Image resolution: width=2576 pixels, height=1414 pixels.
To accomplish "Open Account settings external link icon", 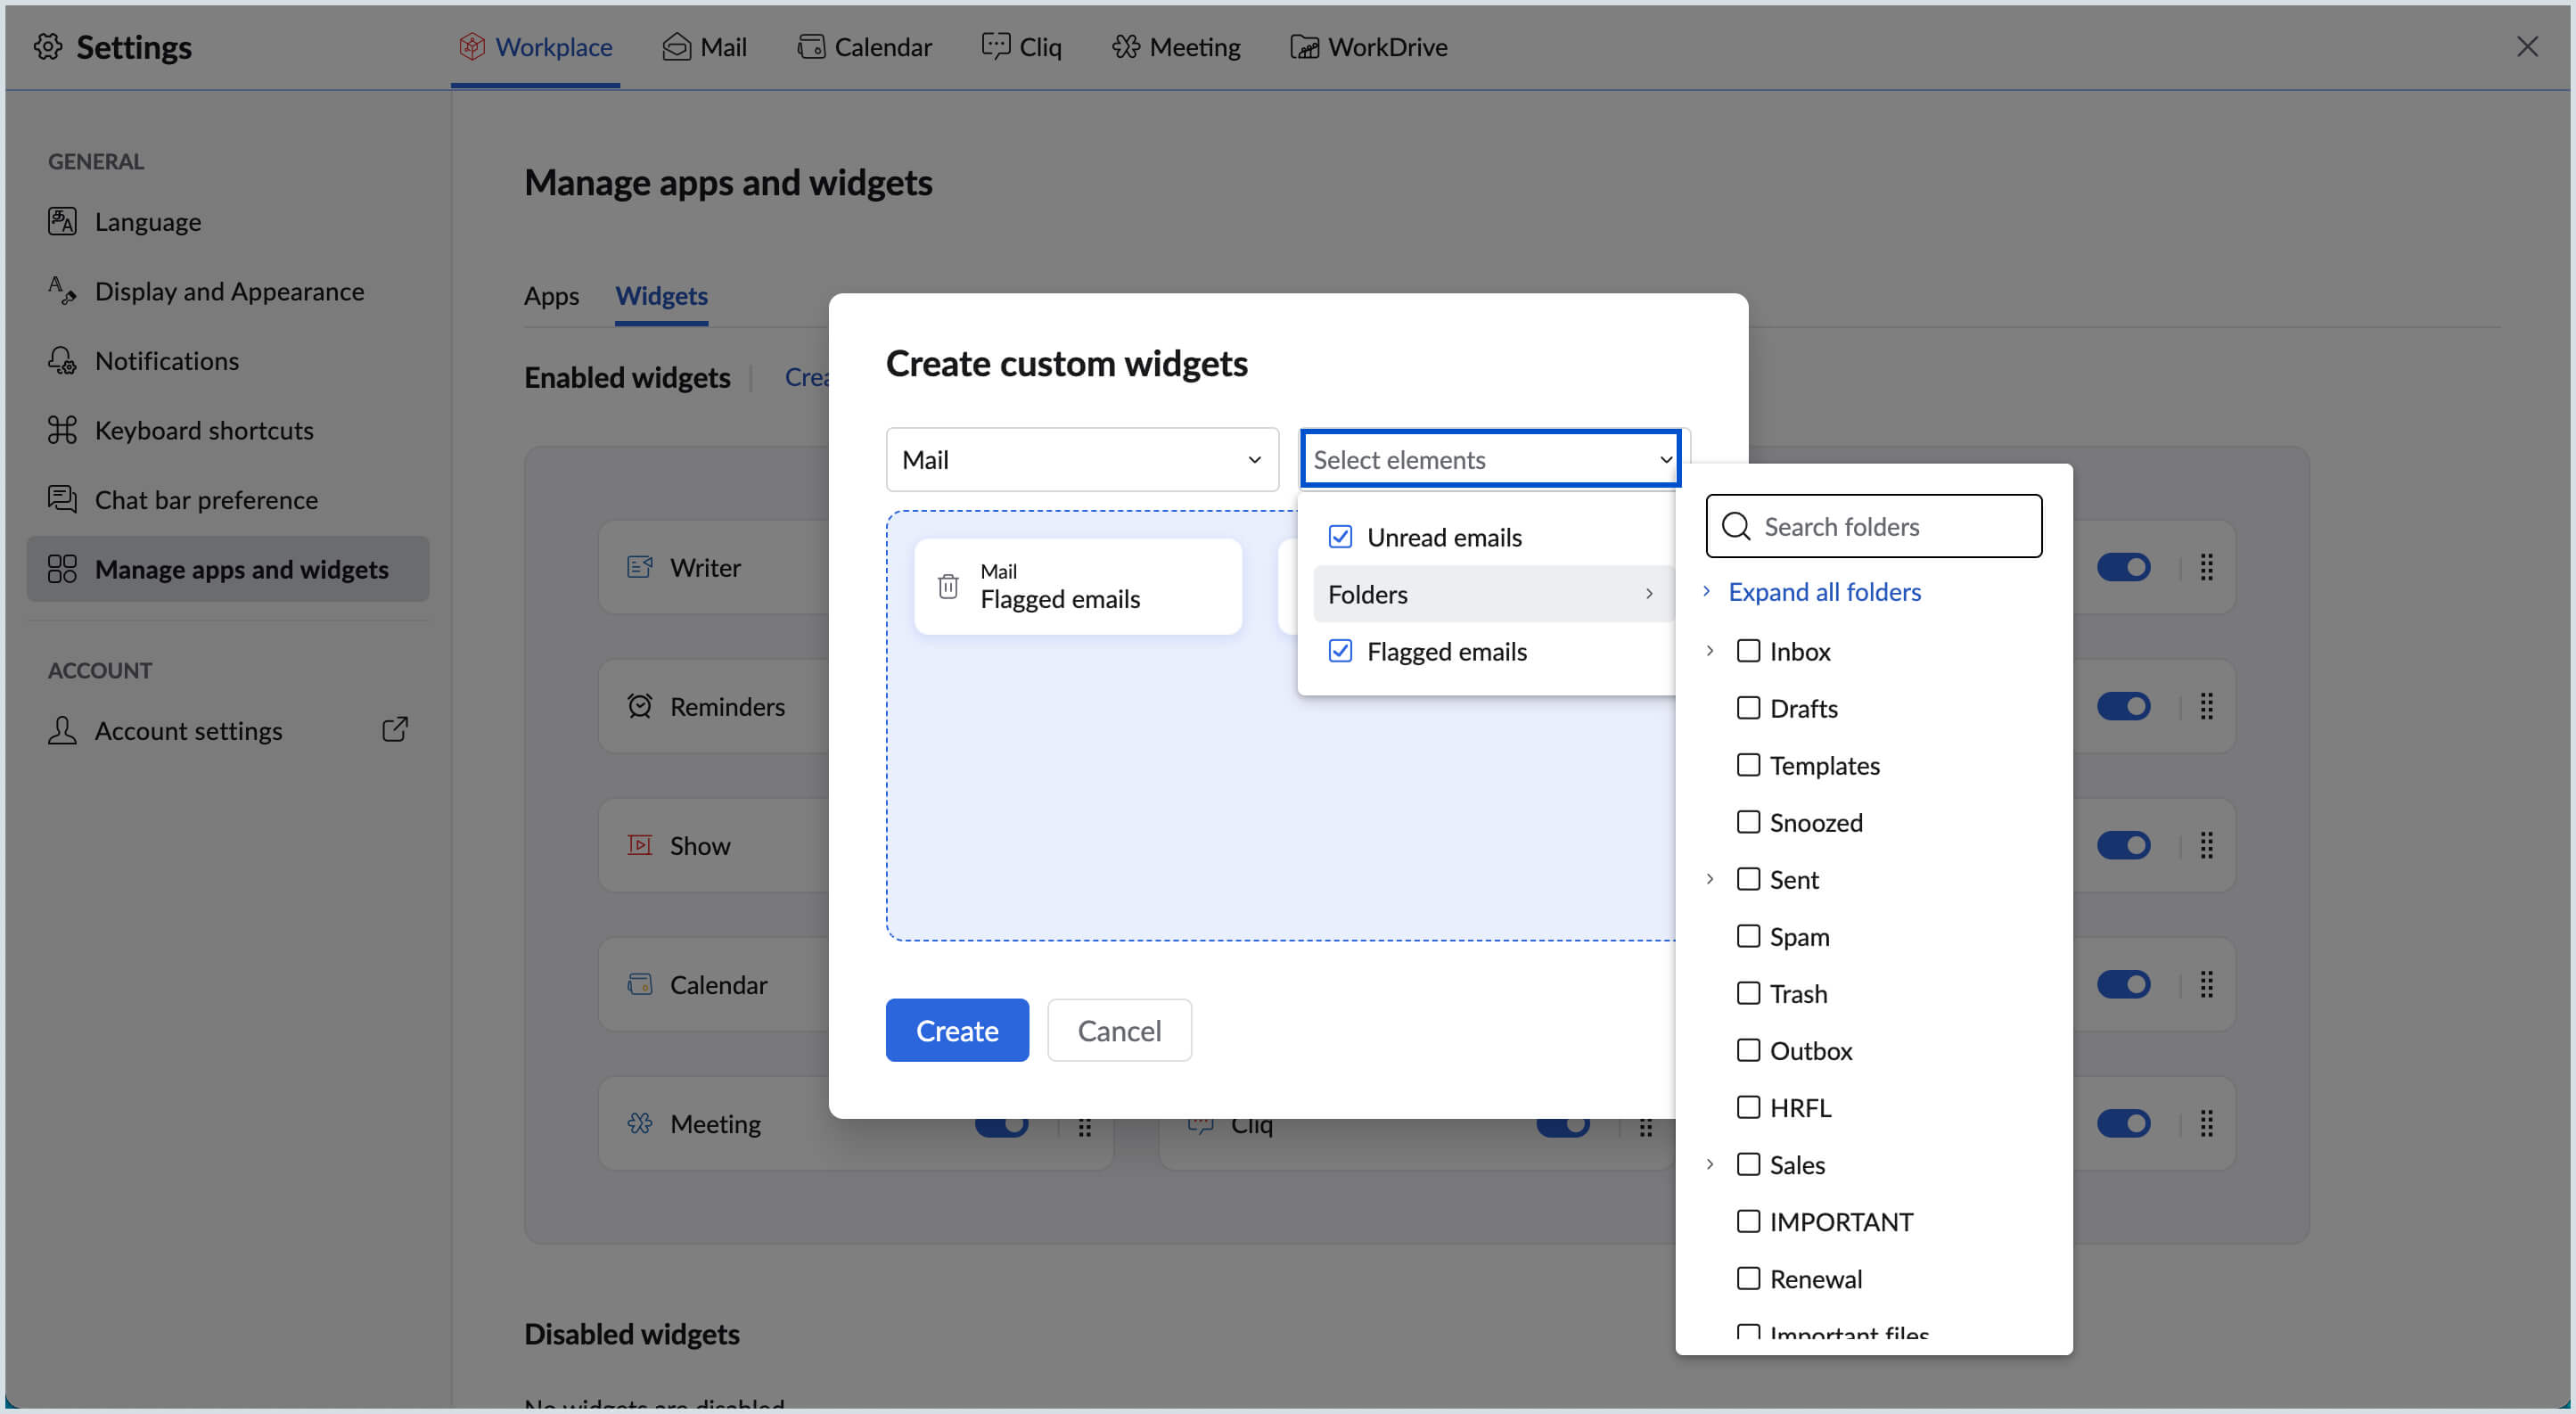I will (395, 730).
